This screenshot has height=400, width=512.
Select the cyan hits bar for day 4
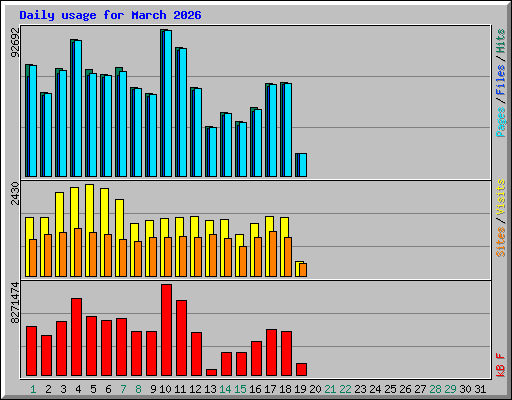[x=78, y=109]
